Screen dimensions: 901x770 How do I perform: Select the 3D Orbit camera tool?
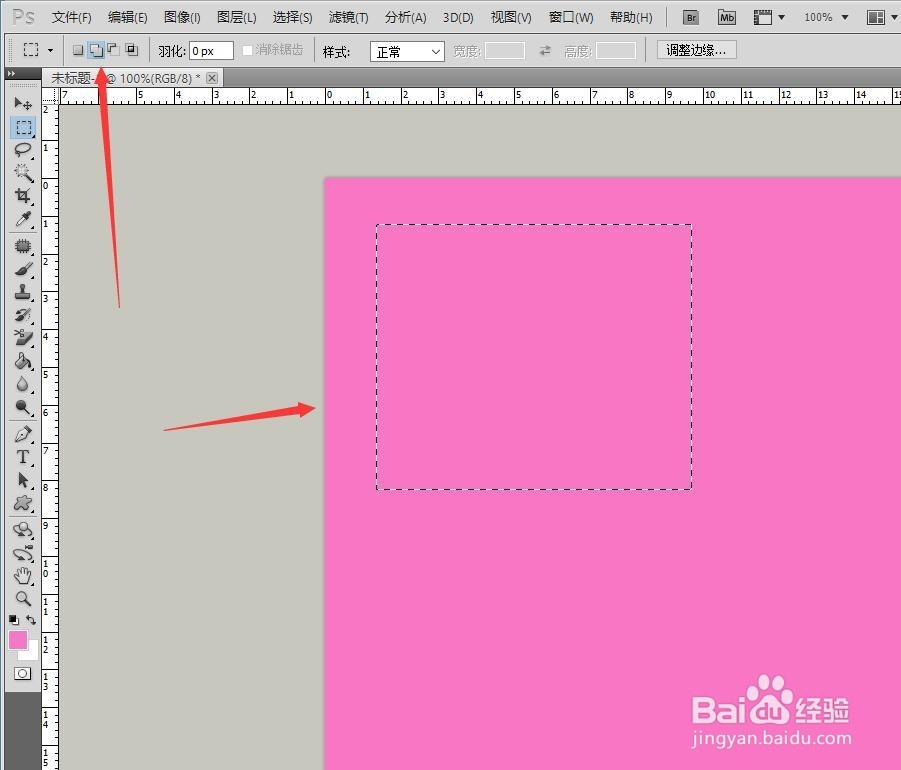click(x=23, y=553)
